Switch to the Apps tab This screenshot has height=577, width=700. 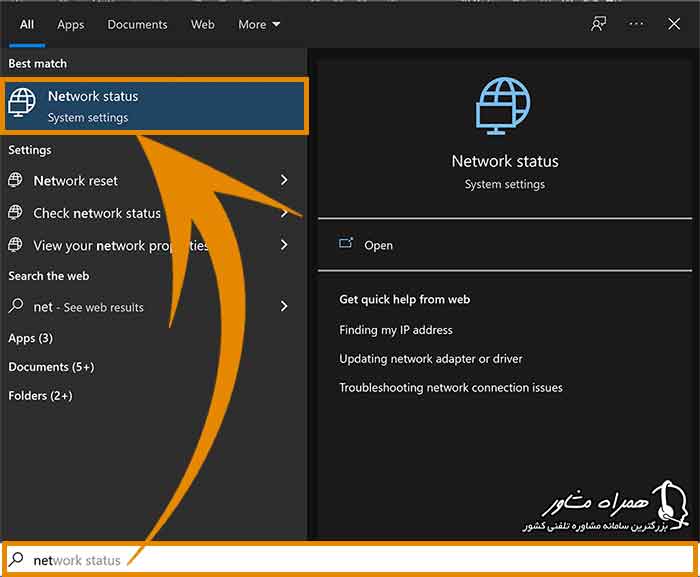(x=71, y=25)
